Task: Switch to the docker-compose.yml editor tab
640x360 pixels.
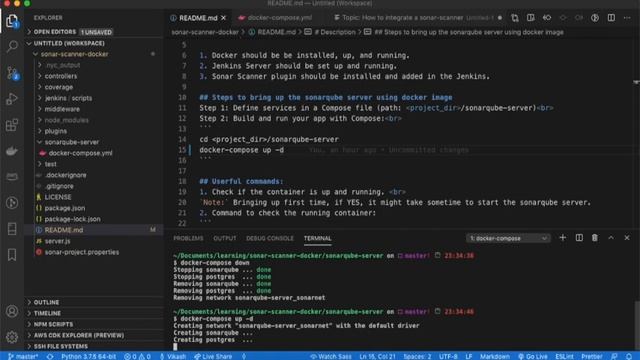Action: pyautogui.click(x=279, y=18)
